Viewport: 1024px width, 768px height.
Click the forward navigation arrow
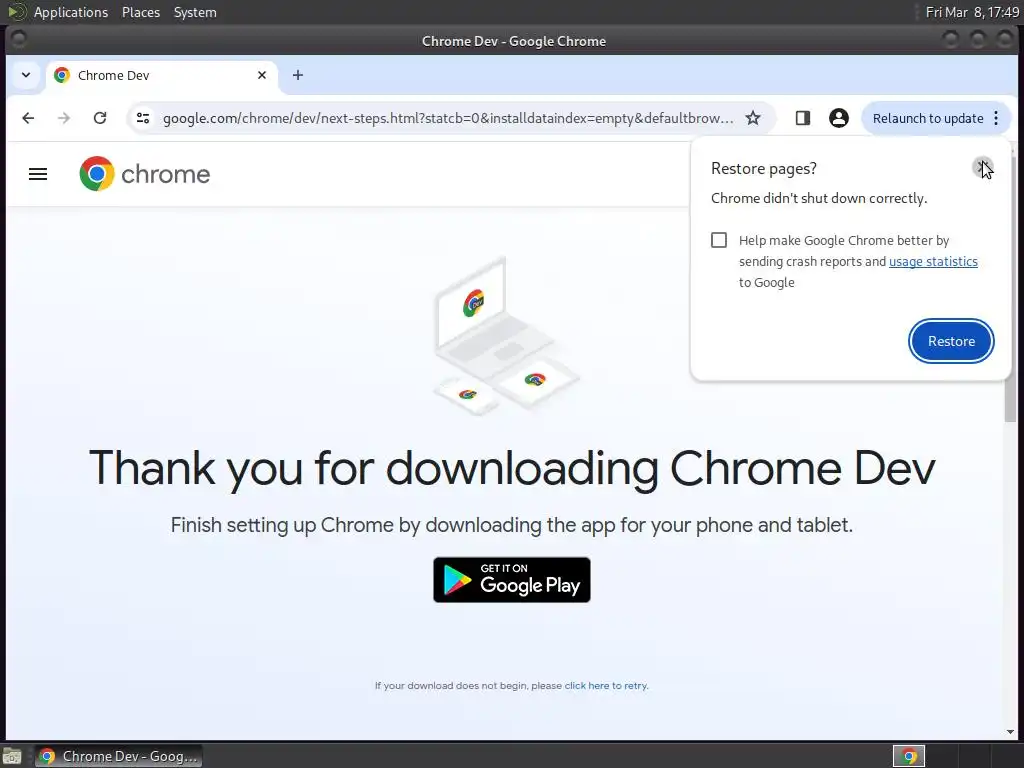[x=64, y=118]
